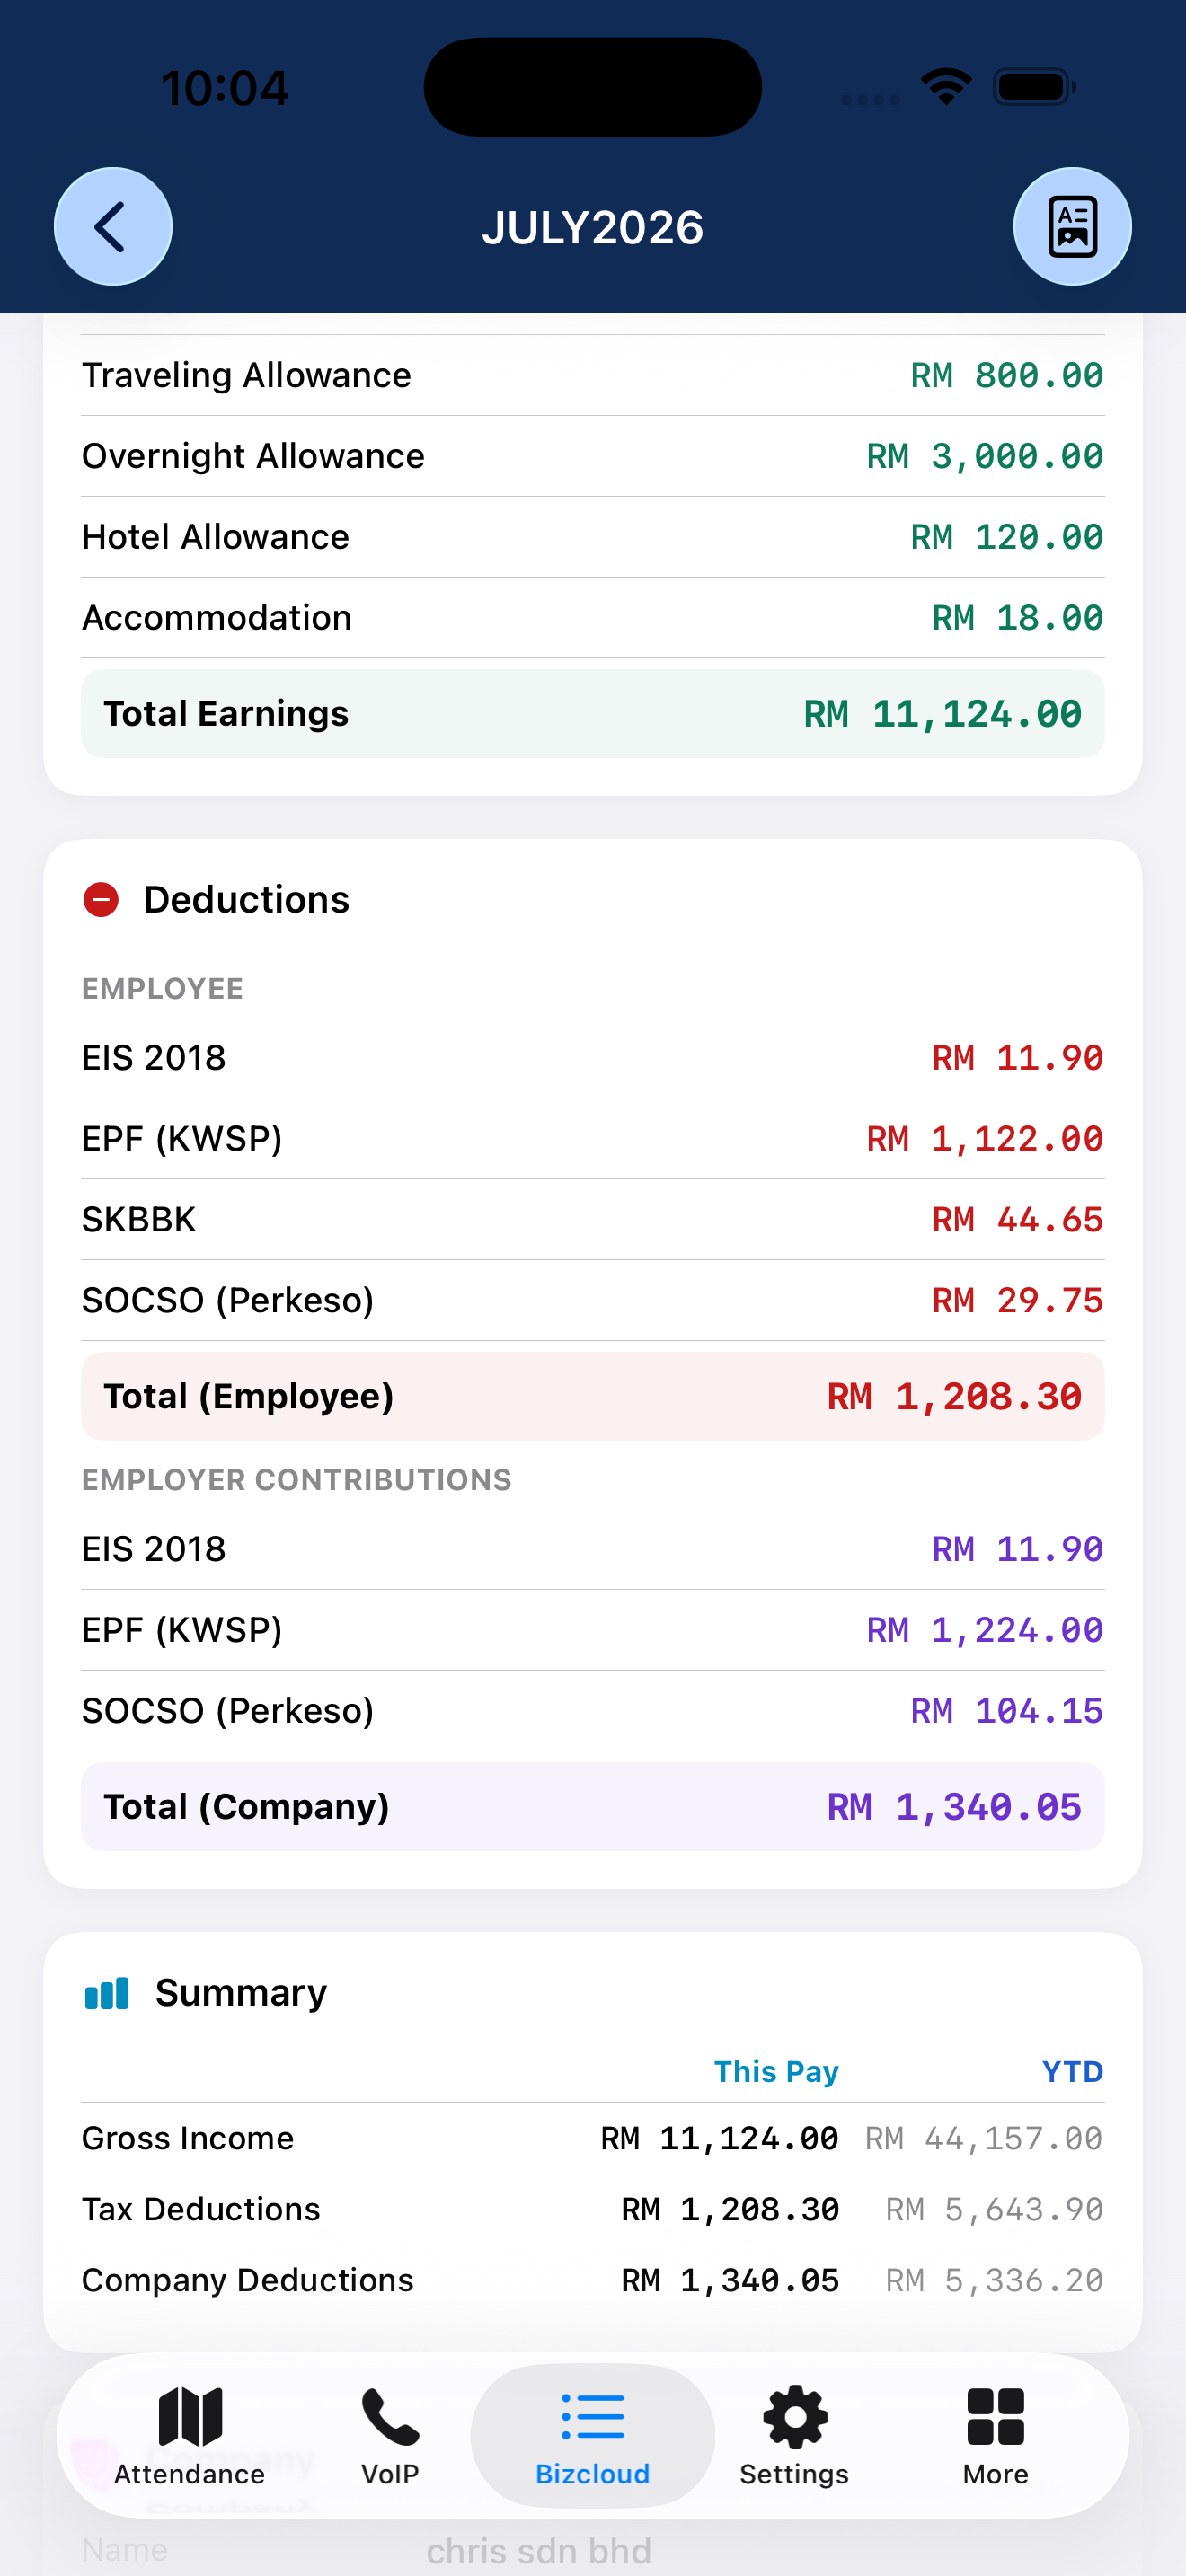Select employer EPF (KWSP) amount RM 1,224.00

tap(985, 1630)
